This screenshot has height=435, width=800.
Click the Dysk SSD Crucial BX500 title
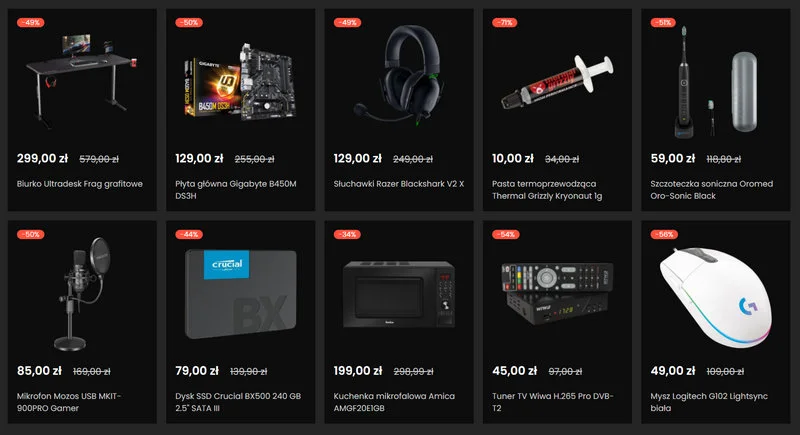[238, 402]
